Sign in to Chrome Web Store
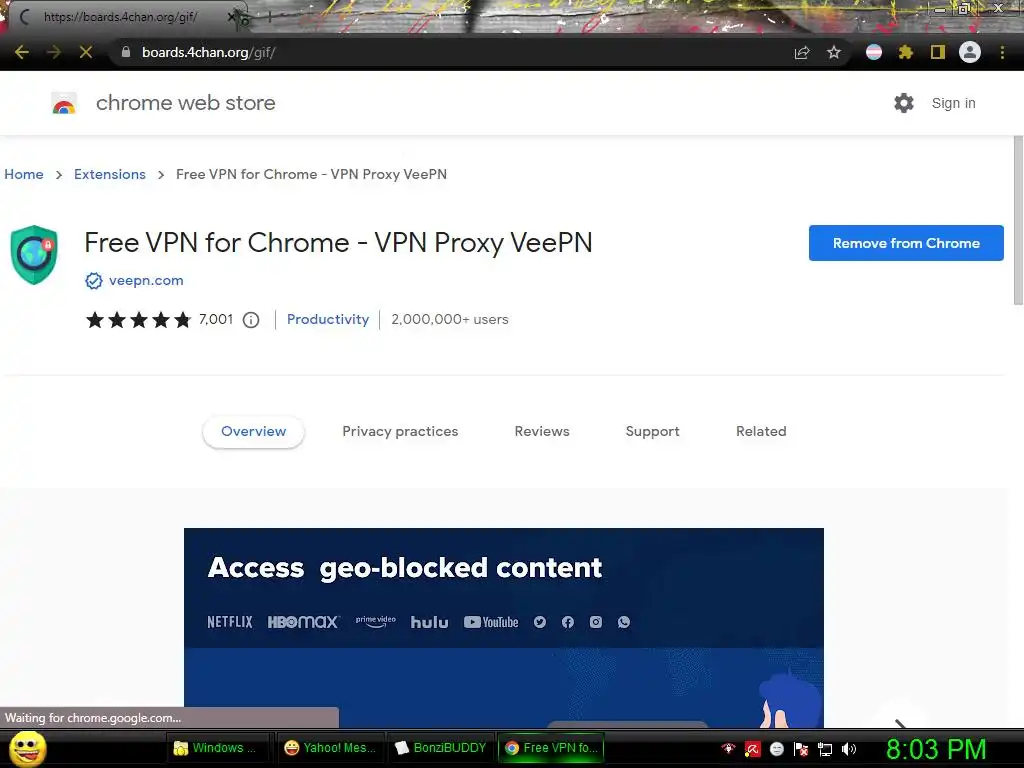This screenshot has width=1024, height=768. click(x=953, y=103)
